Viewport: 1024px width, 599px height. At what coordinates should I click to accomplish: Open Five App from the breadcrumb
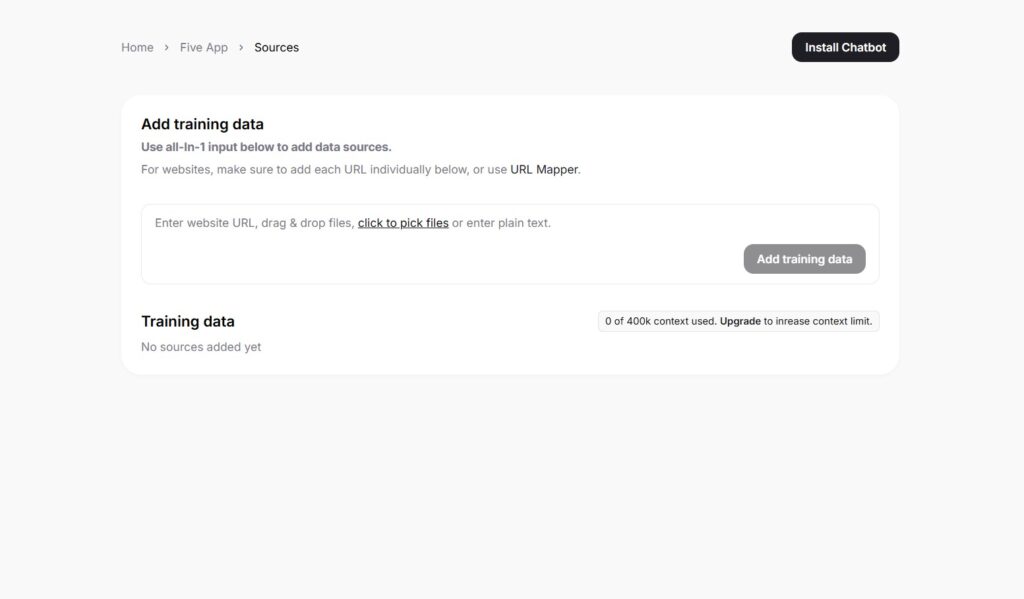tap(204, 47)
